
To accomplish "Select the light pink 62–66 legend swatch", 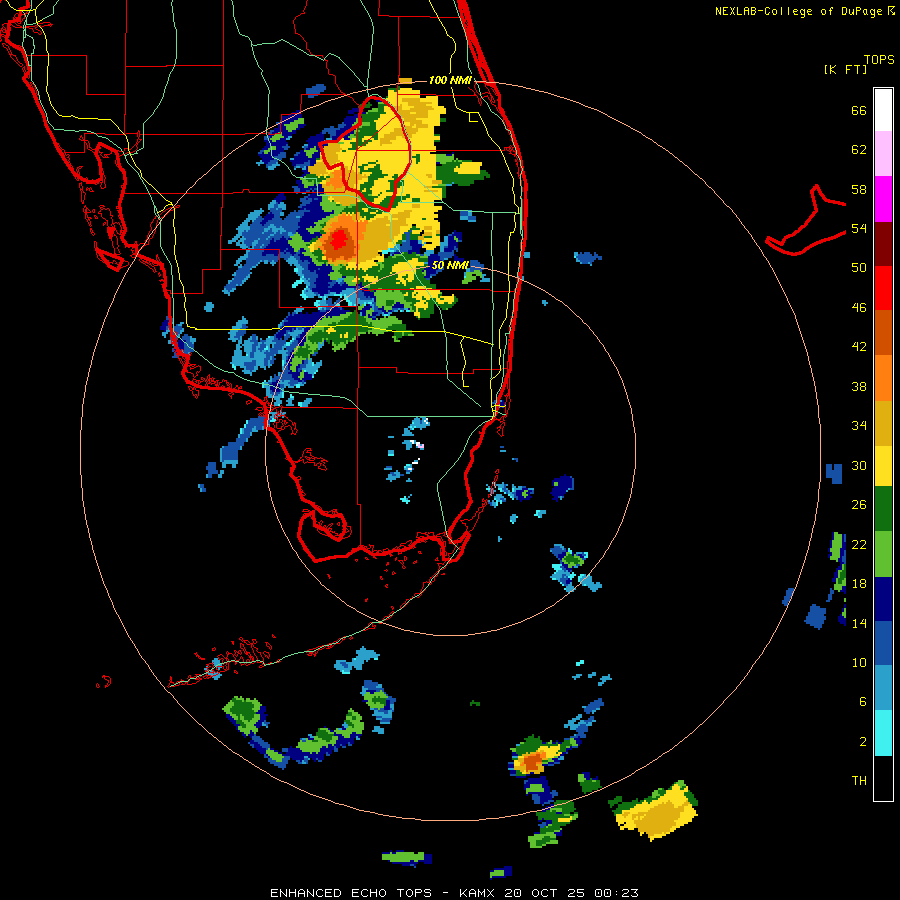I will (883, 153).
